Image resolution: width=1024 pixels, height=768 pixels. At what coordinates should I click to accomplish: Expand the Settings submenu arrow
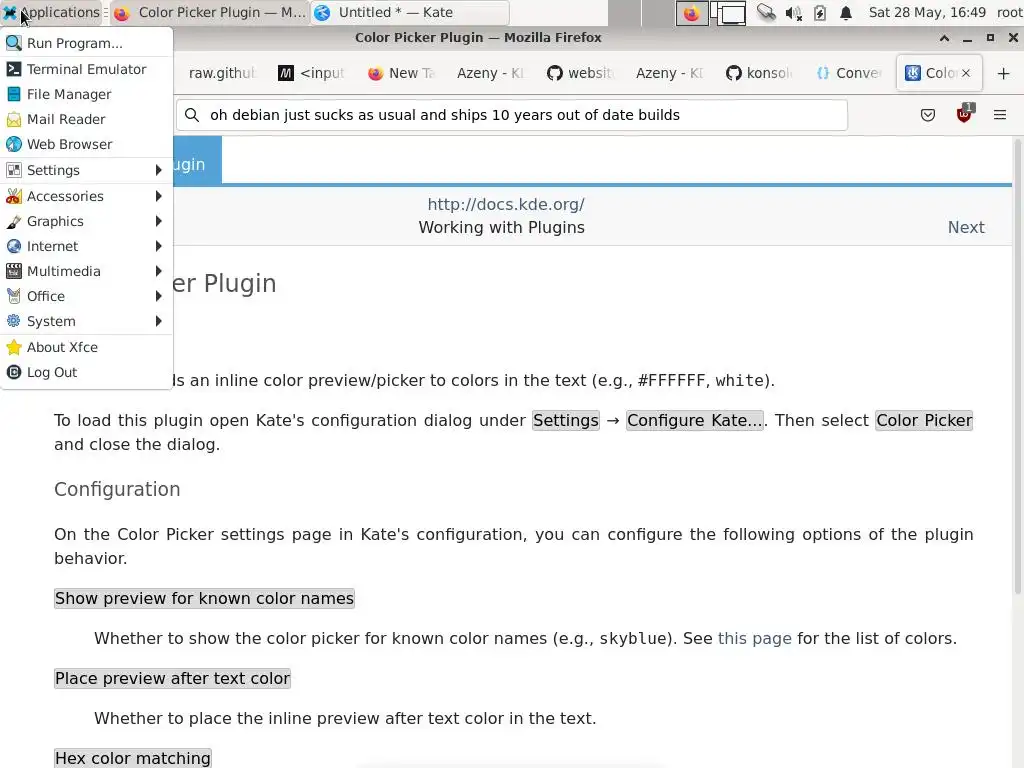[159, 170]
